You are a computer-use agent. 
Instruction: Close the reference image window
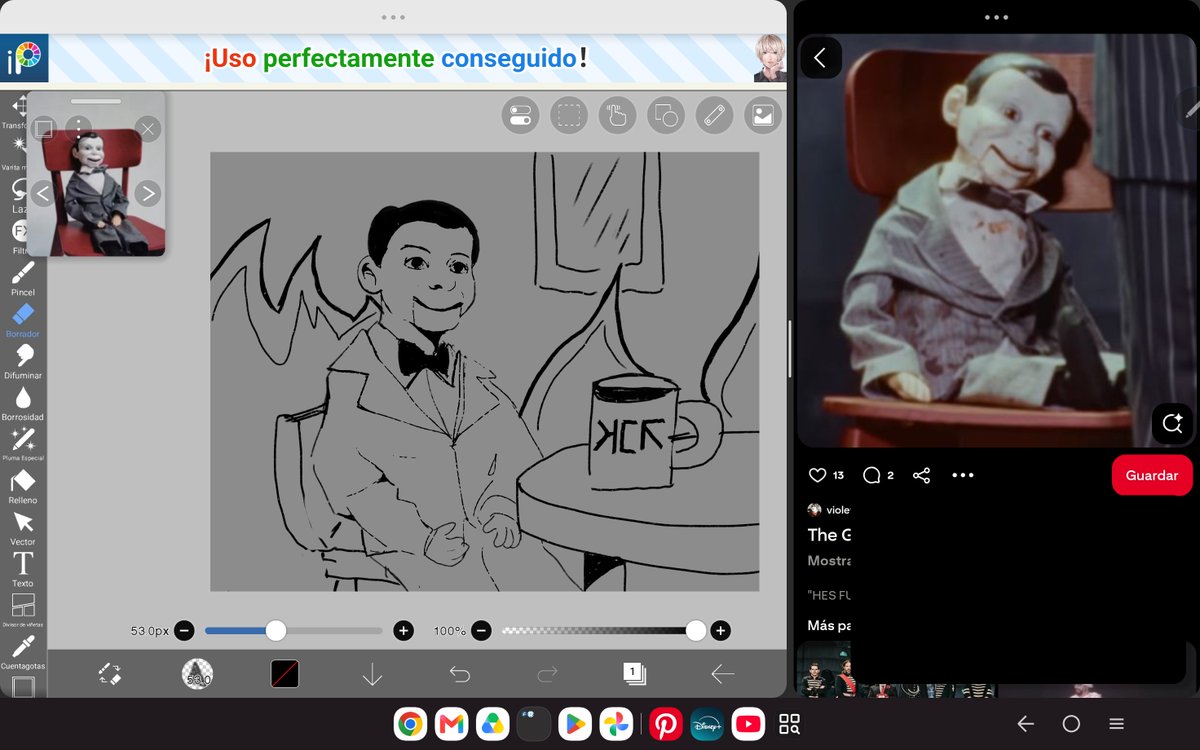point(148,128)
